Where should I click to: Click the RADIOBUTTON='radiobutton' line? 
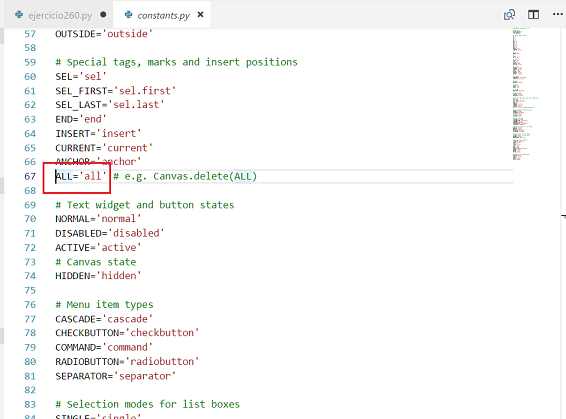(127, 362)
